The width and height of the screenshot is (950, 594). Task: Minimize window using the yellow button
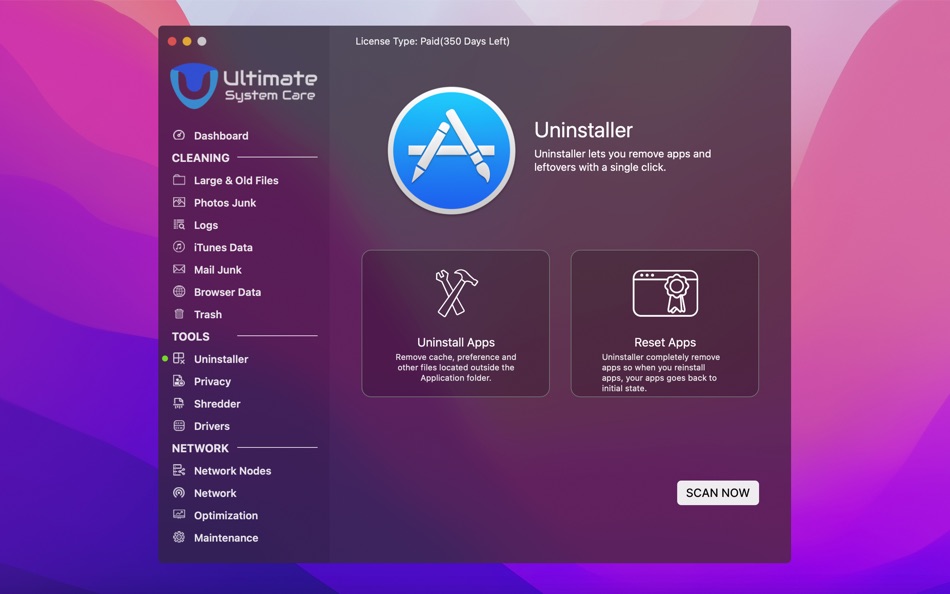[x=187, y=41]
